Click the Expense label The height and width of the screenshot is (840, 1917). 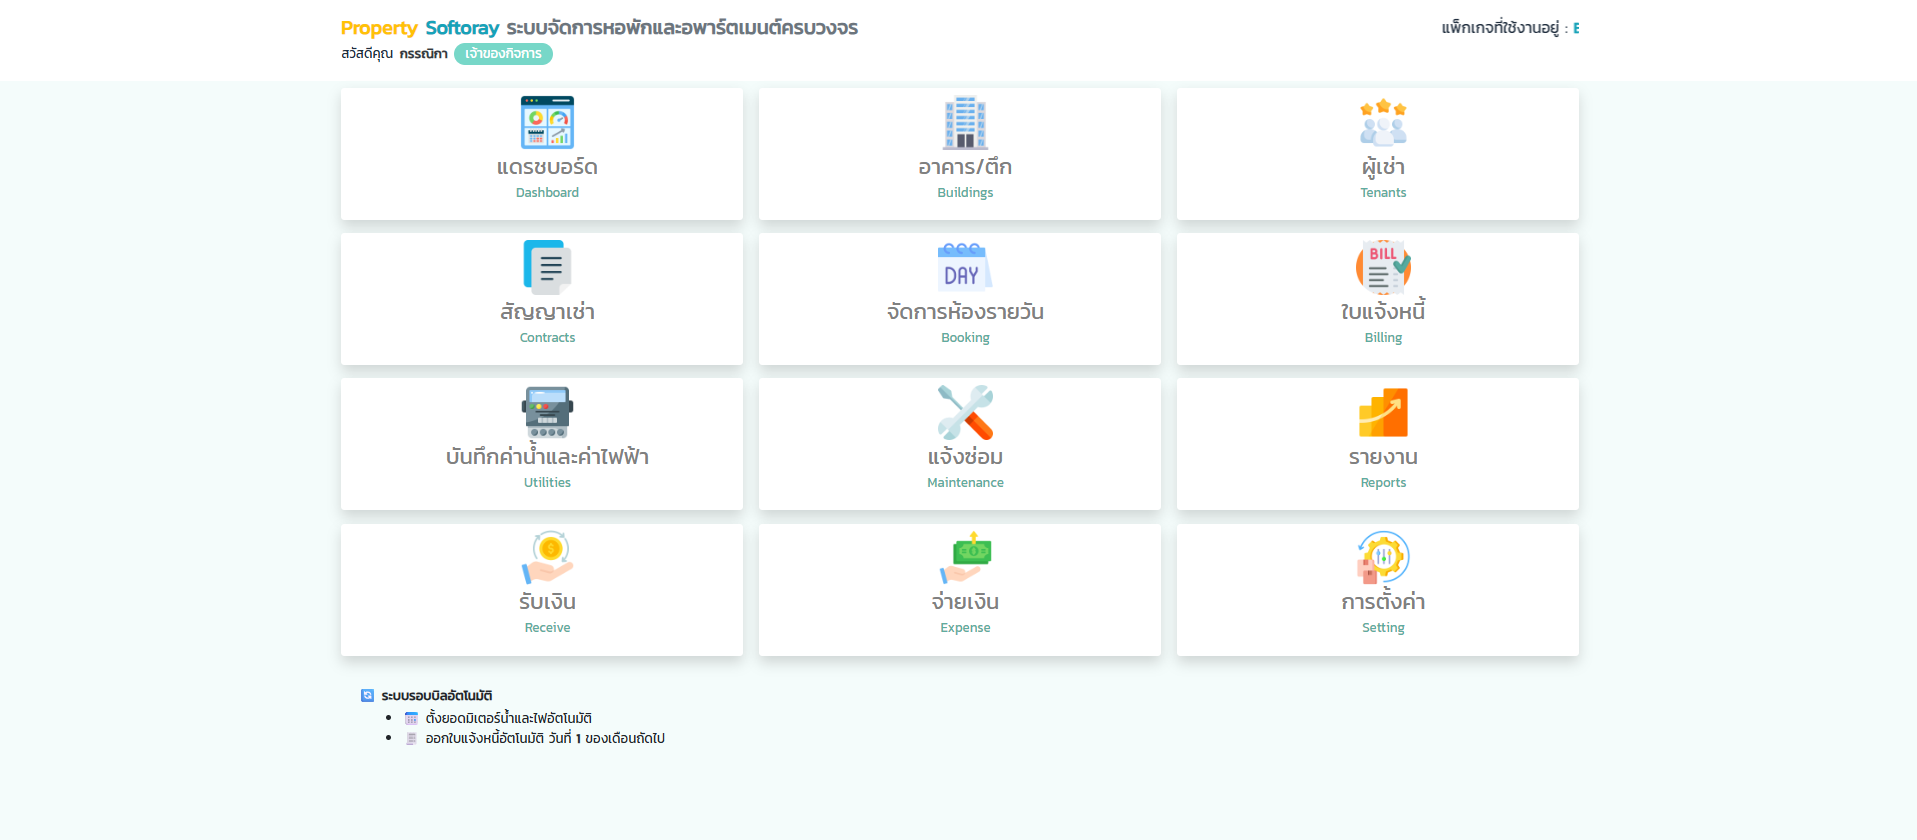pyautogui.click(x=965, y=627)
